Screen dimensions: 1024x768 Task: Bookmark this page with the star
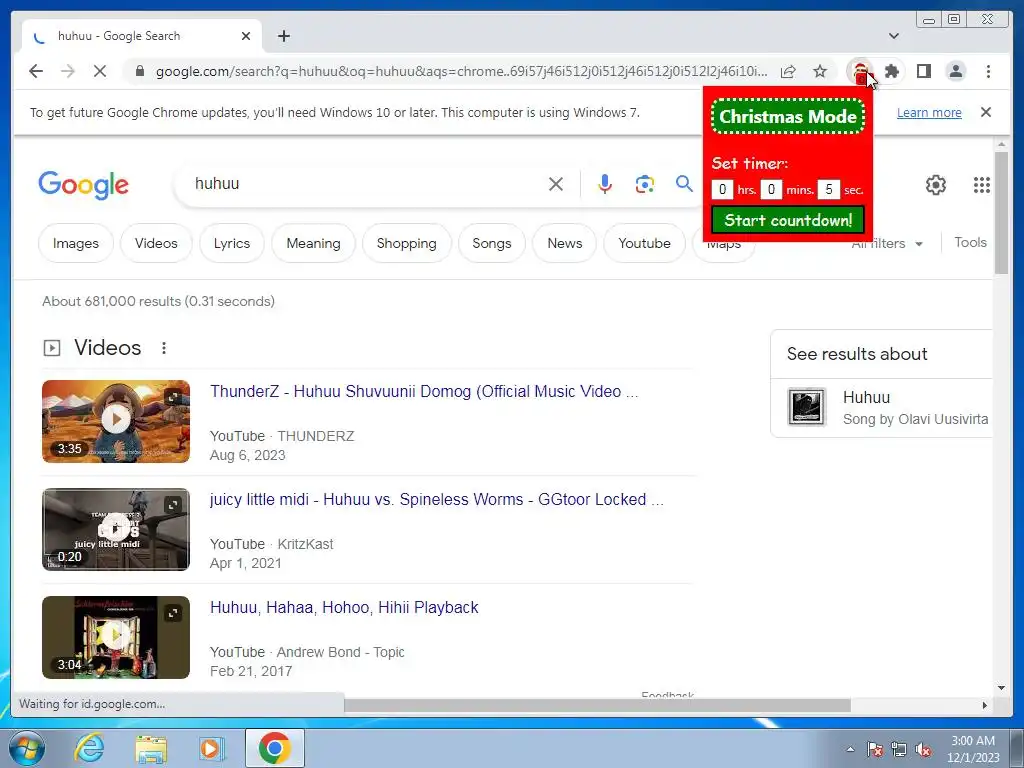[820, 71]
